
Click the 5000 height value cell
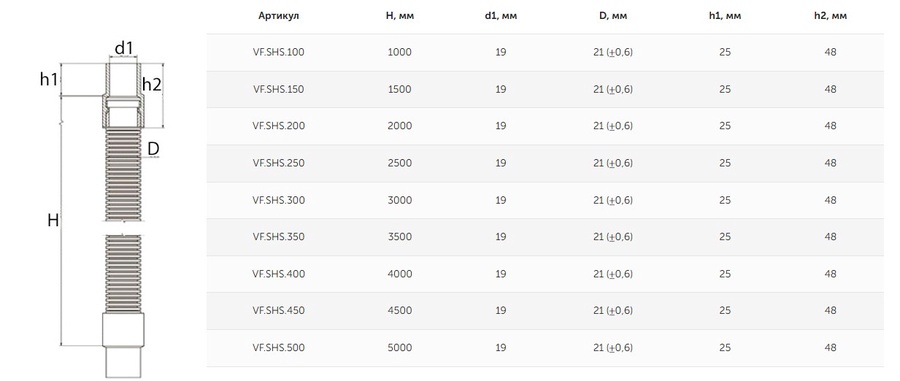pyautogui.click(x=400, y=348)
